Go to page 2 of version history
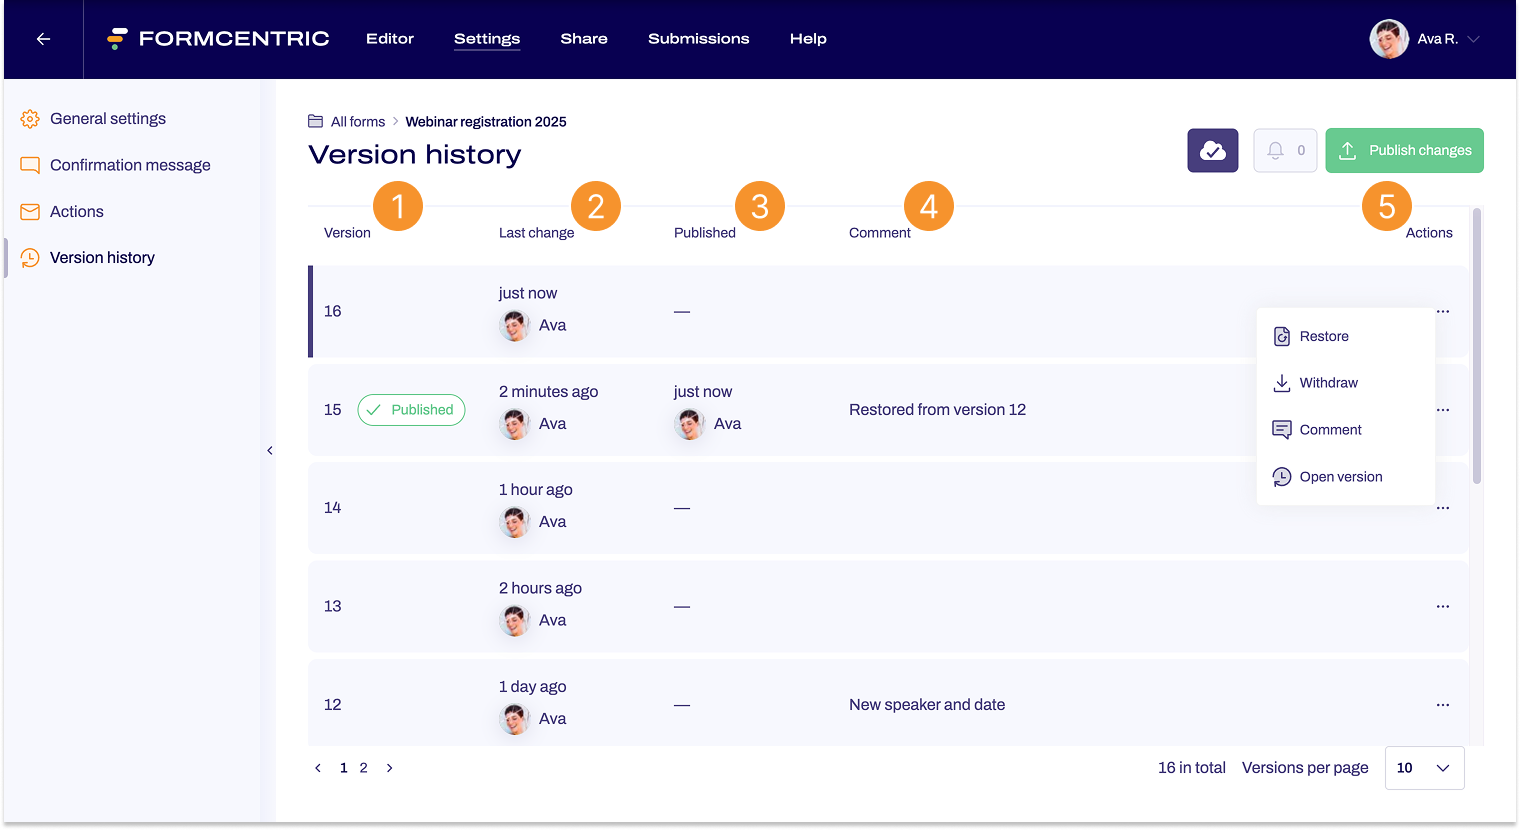The height and width of the screenshot is (830, 1520). 363,768
